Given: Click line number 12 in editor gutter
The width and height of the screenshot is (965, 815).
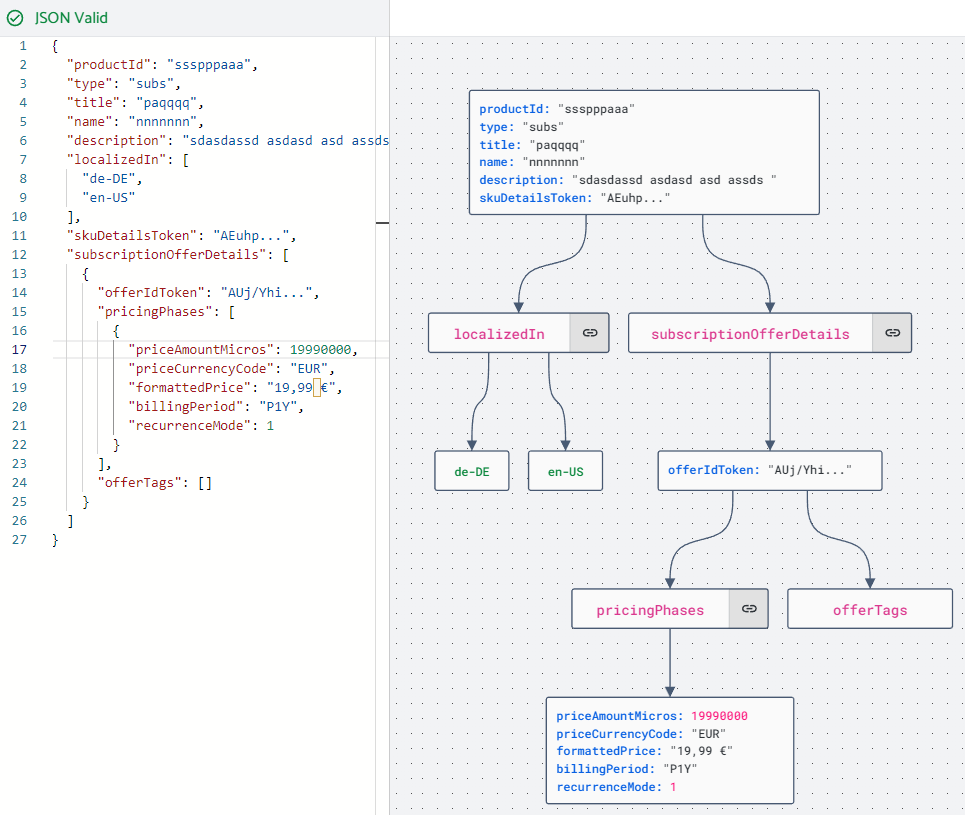Looking at the screenshot, I should click(20, 255).
